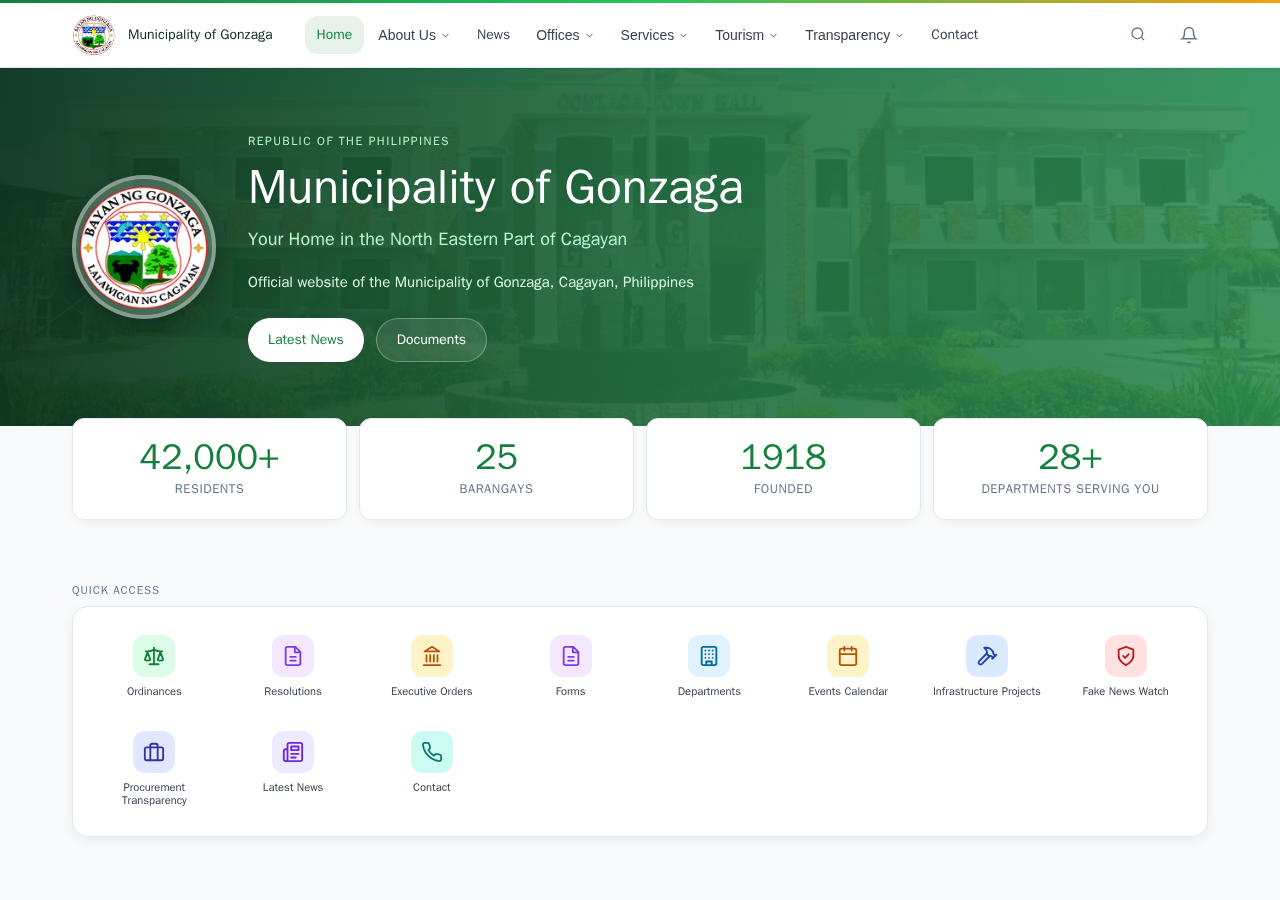Viewport: 1280px width, 900px height.
Task: Click the 42,000+ Residents stat card
Action: pos(209,469)
